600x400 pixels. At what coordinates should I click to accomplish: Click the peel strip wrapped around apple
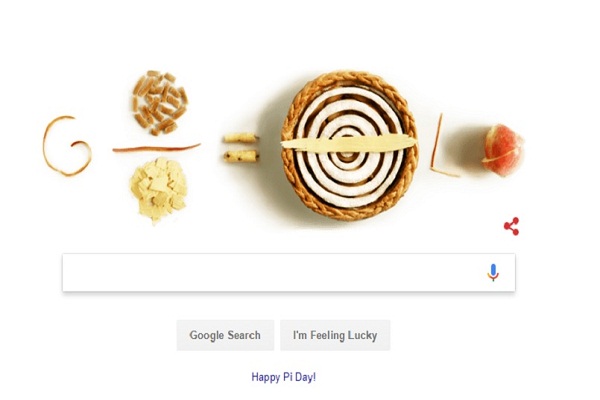point(501,155)
